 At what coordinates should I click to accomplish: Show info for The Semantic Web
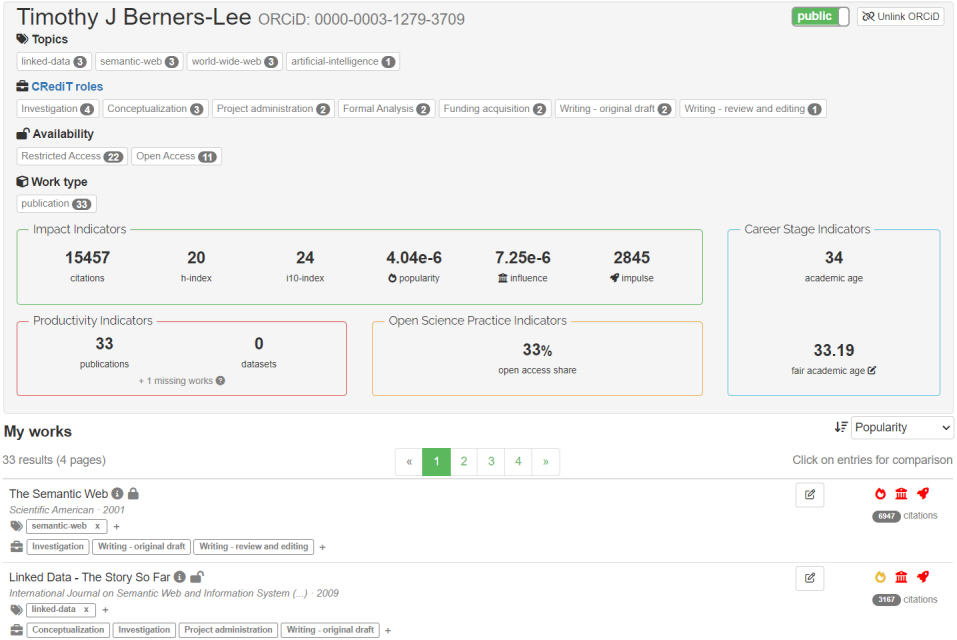[x=117, y=494]
